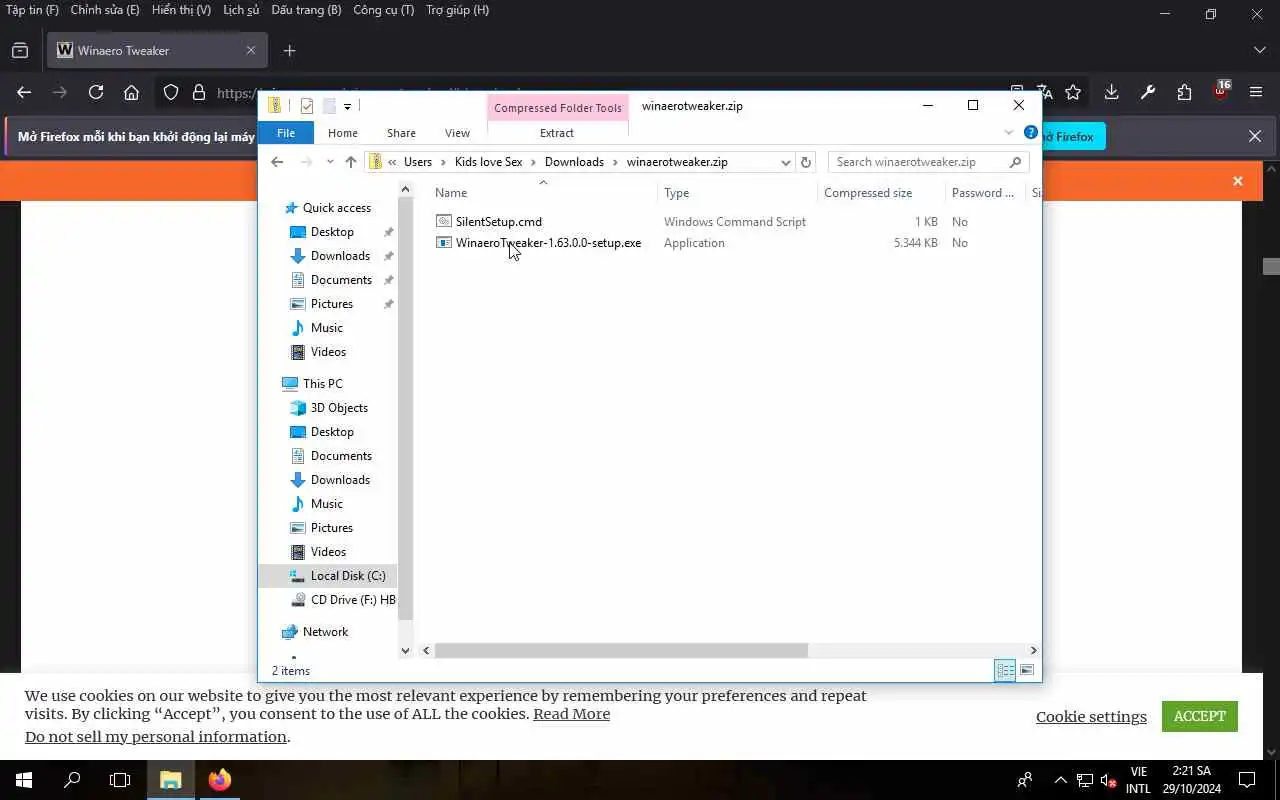Open the list all tabs dropdown in Firefox
The image size is (1280, 800).
1259,50
